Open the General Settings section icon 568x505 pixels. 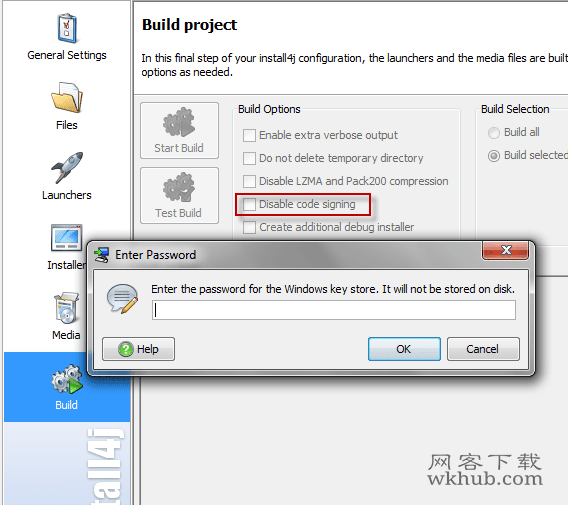click(67, 28)
